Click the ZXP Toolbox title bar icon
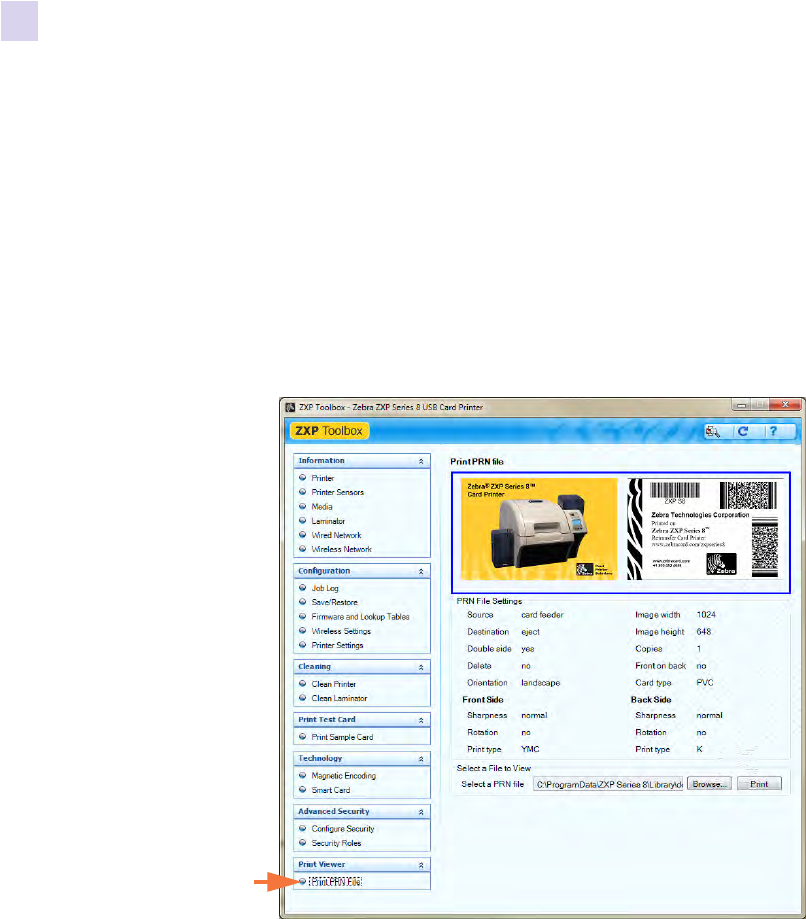 290,407
